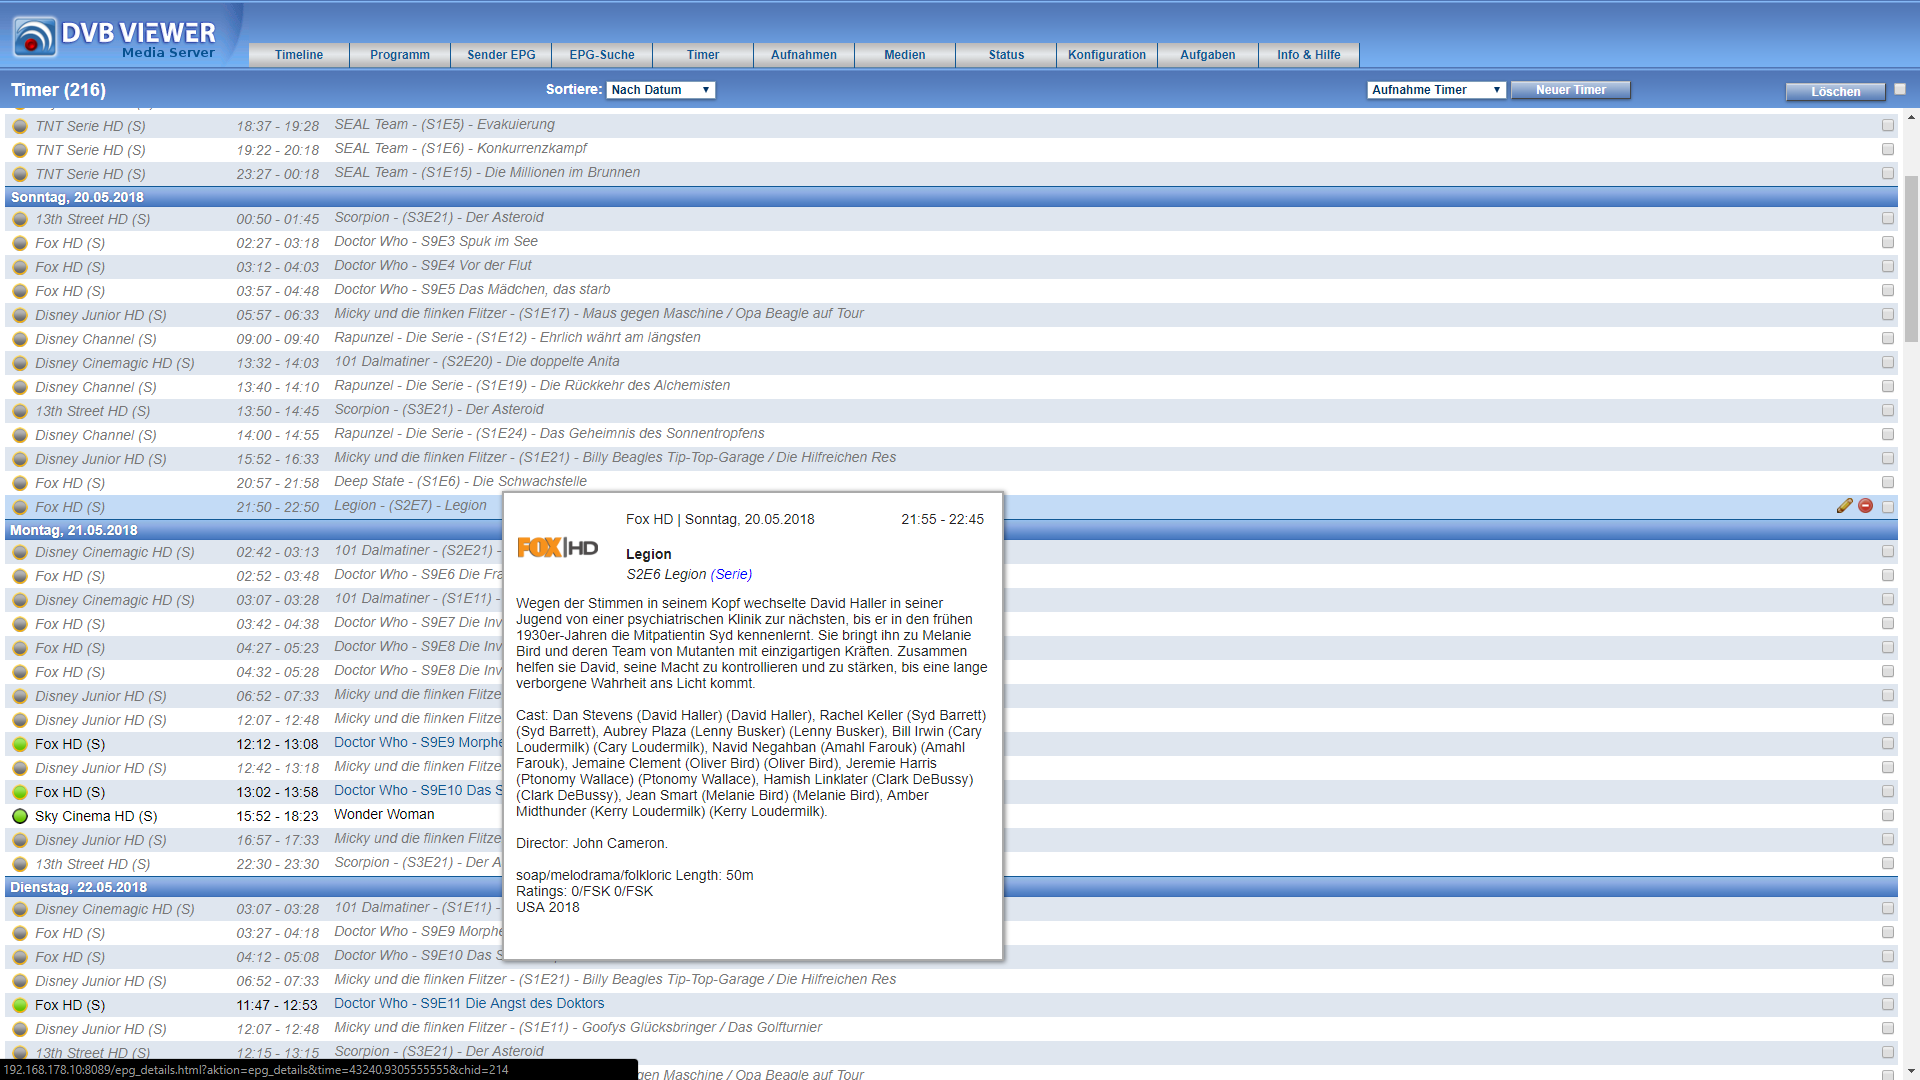Viewport: 1920px width, 1080px height.
Task: Click status icon of Rapunzel 09:00 - 09:40 timer
Action: point(20,339)
